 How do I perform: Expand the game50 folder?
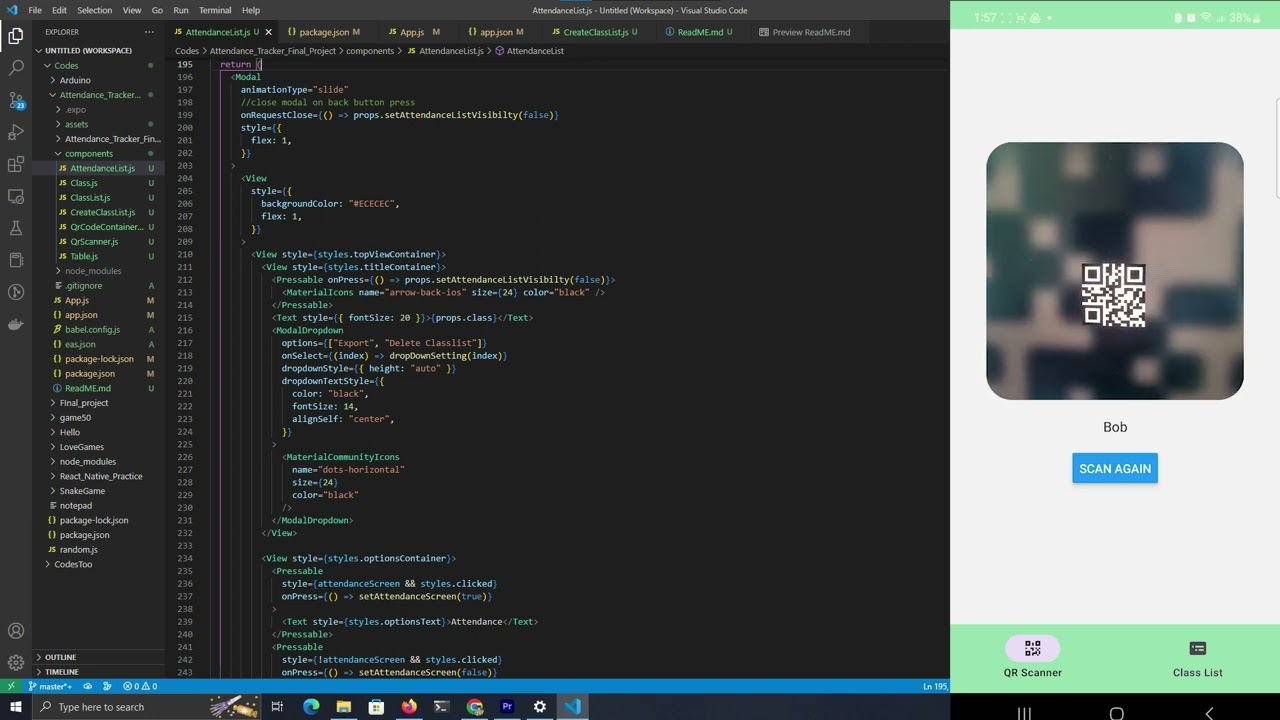75,418
